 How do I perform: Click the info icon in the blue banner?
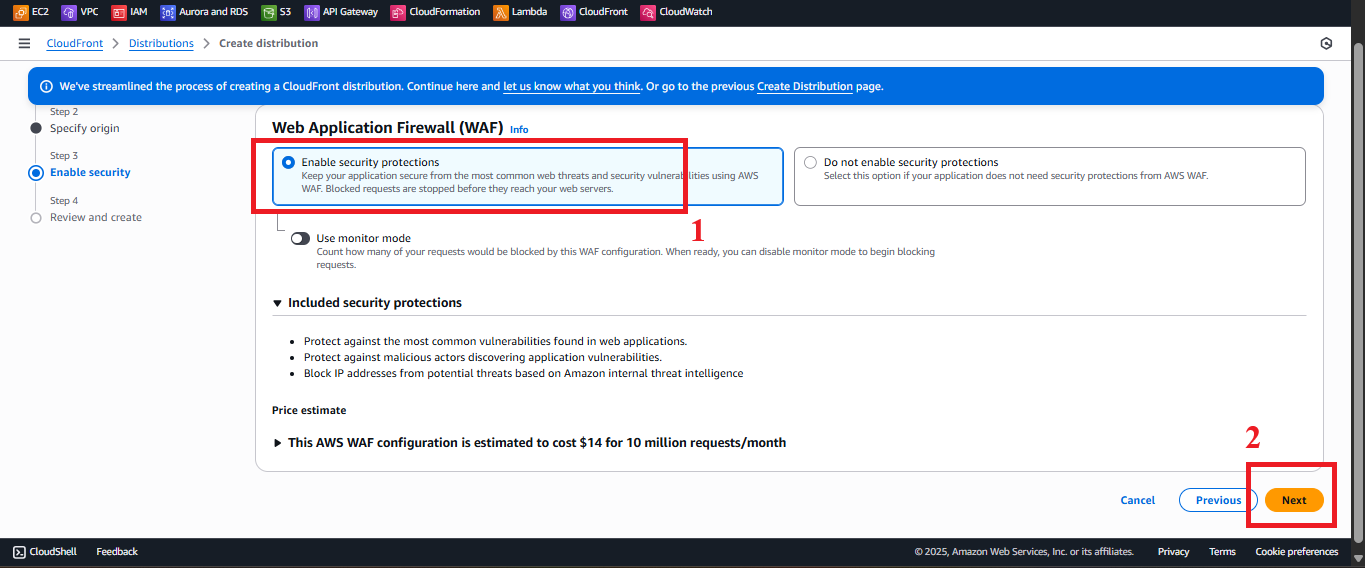[46, 87]
